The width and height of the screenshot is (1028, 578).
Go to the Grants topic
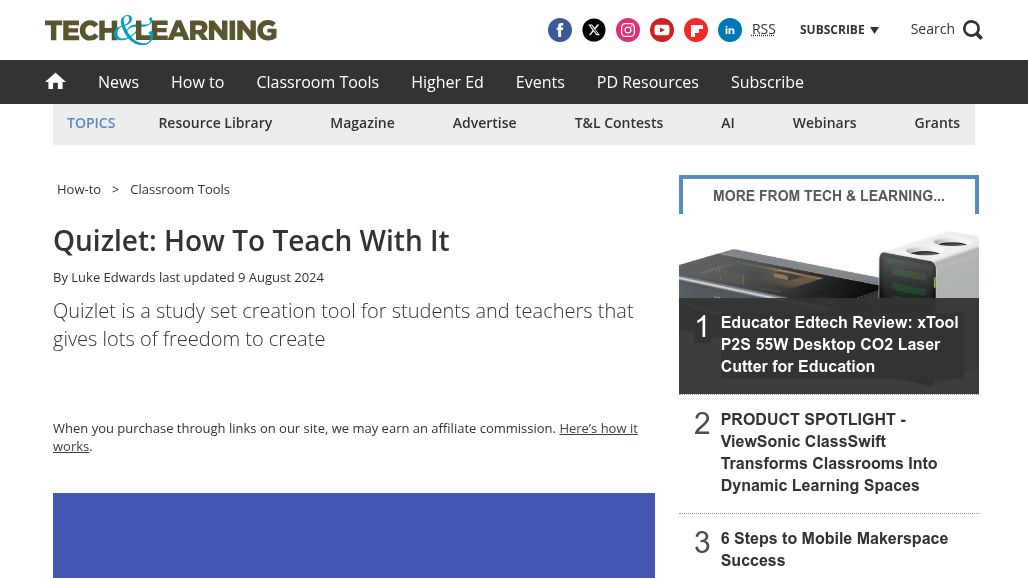[937, 123]
